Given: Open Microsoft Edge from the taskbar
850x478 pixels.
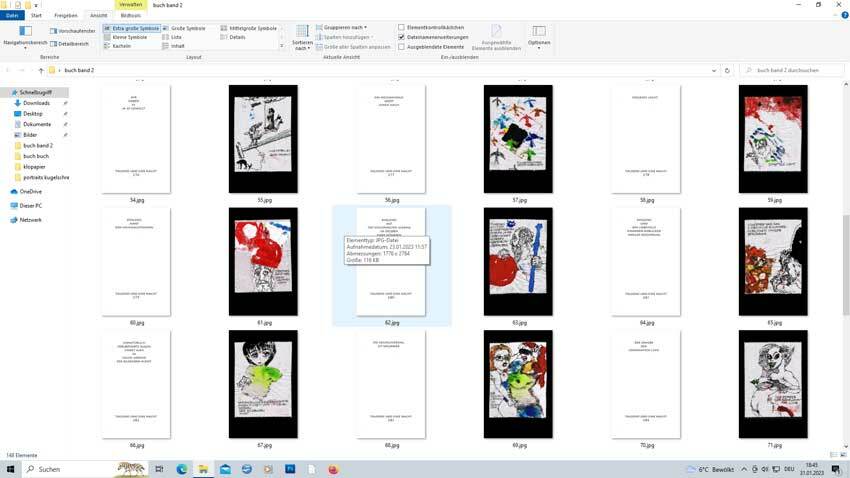Looking at the screenshot, I should point(182,468).
